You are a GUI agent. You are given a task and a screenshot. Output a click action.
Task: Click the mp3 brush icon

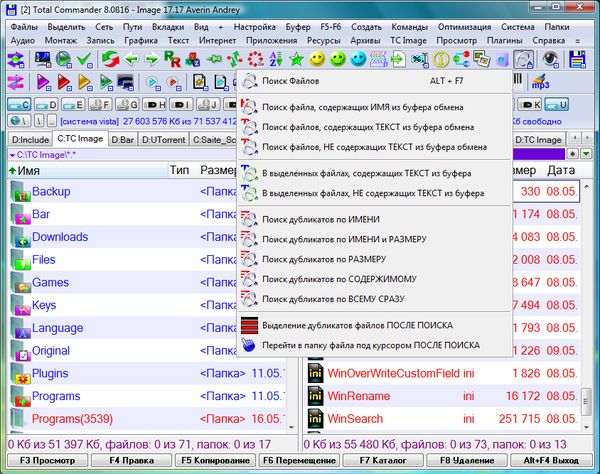coord(540,82)
